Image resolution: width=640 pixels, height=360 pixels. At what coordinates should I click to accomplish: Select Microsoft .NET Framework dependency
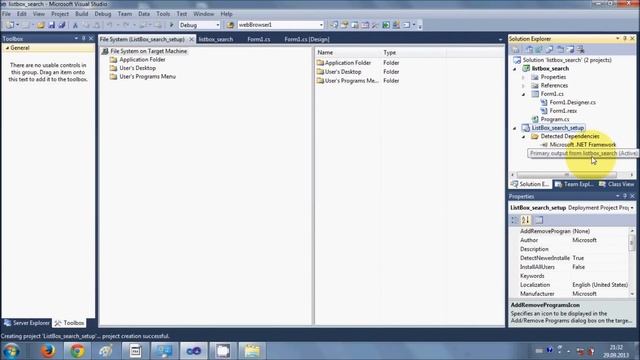[x=583, y=145]
